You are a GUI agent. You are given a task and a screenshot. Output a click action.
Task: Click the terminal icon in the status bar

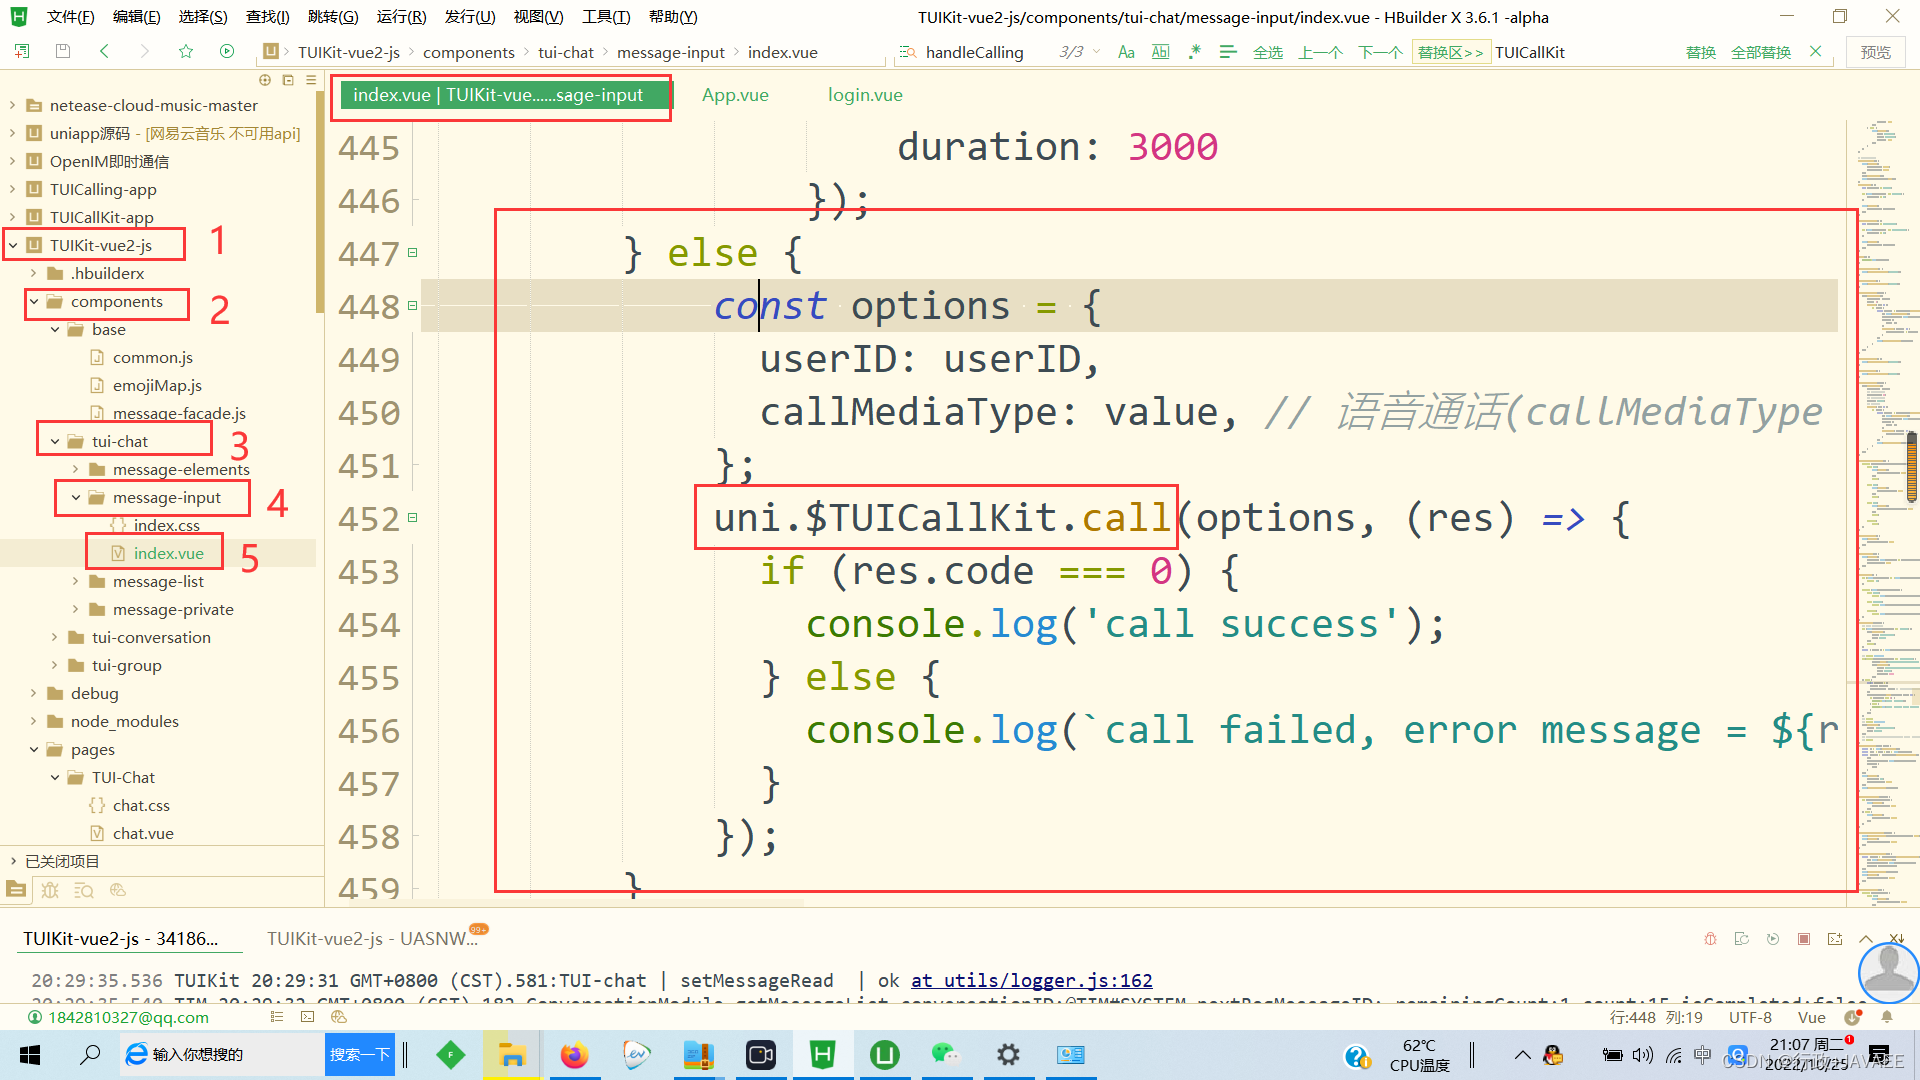307,1017
